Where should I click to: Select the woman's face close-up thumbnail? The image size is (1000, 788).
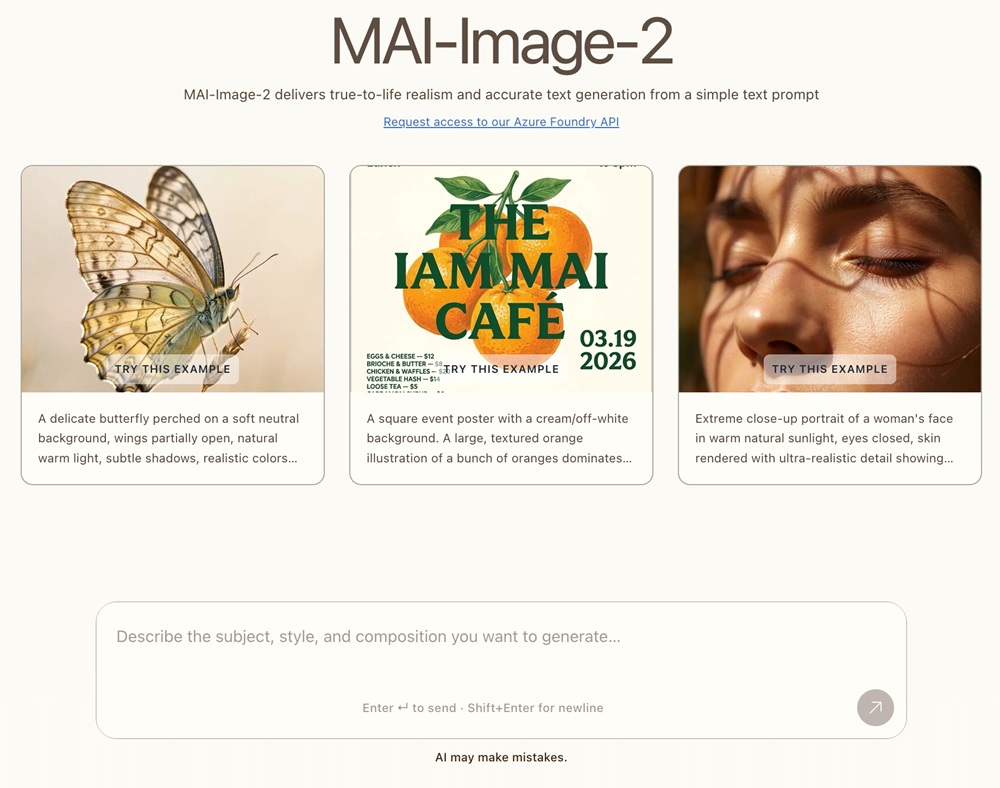point(829,279)
